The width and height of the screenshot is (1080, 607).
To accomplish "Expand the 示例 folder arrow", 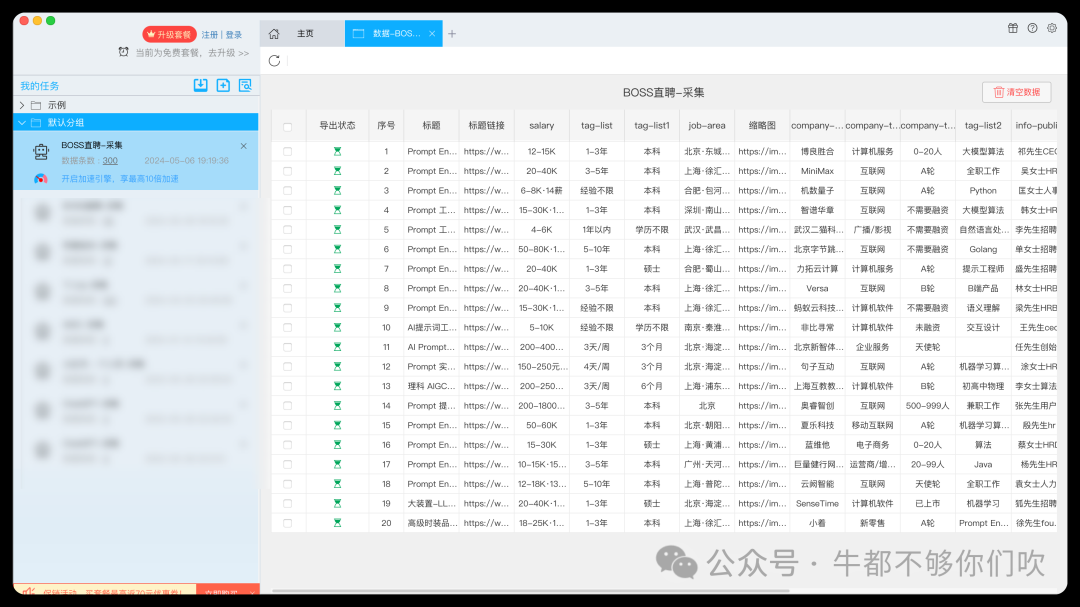I will (22, 105).
